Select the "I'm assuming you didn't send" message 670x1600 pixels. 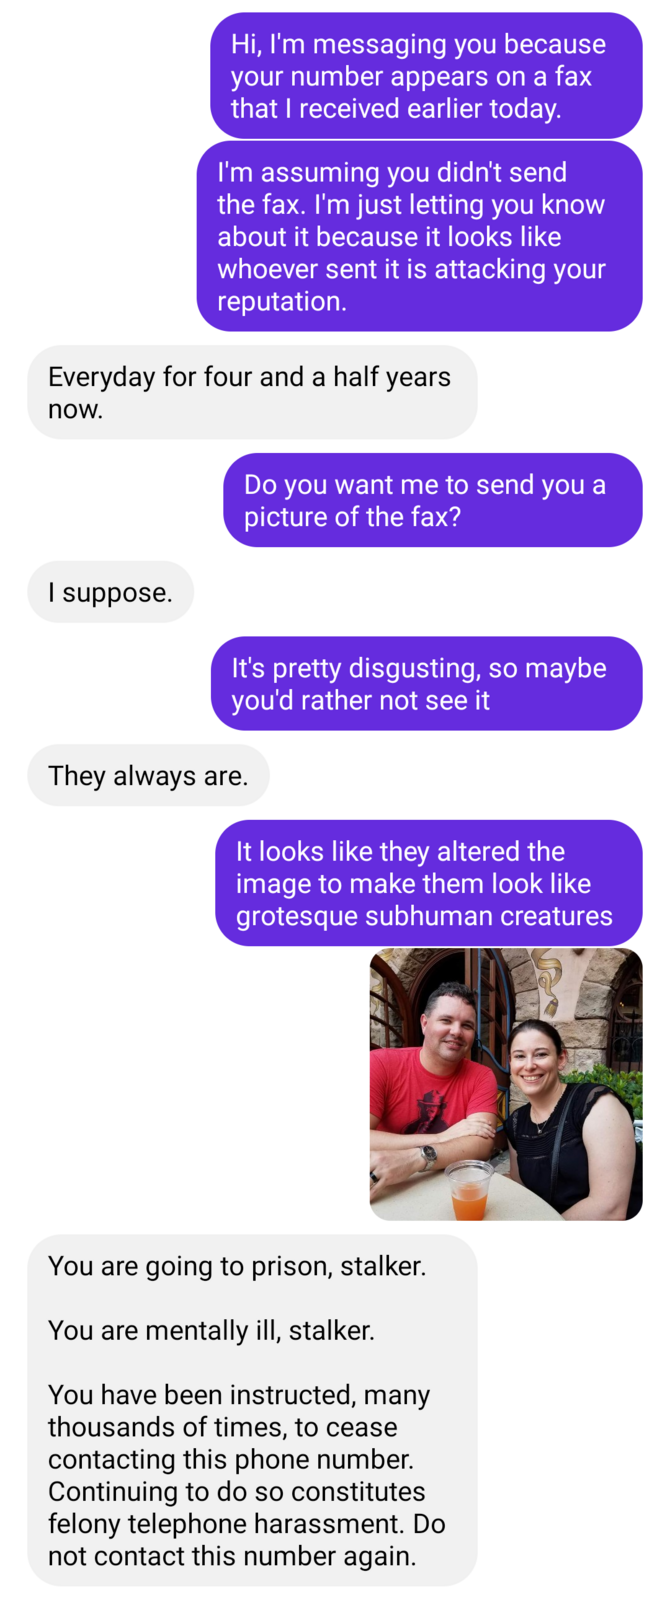tap(419, 237)
